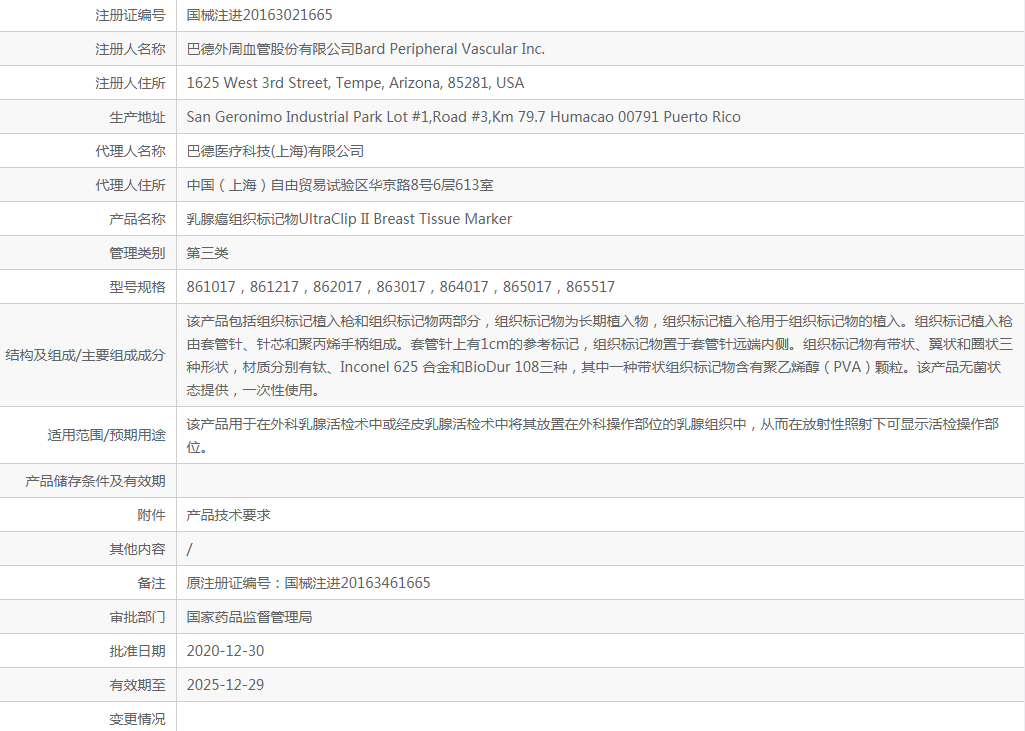This screenshot has width=1025, height=731.
Task: Click the 生产地址 label
Action: click(137, 117)
